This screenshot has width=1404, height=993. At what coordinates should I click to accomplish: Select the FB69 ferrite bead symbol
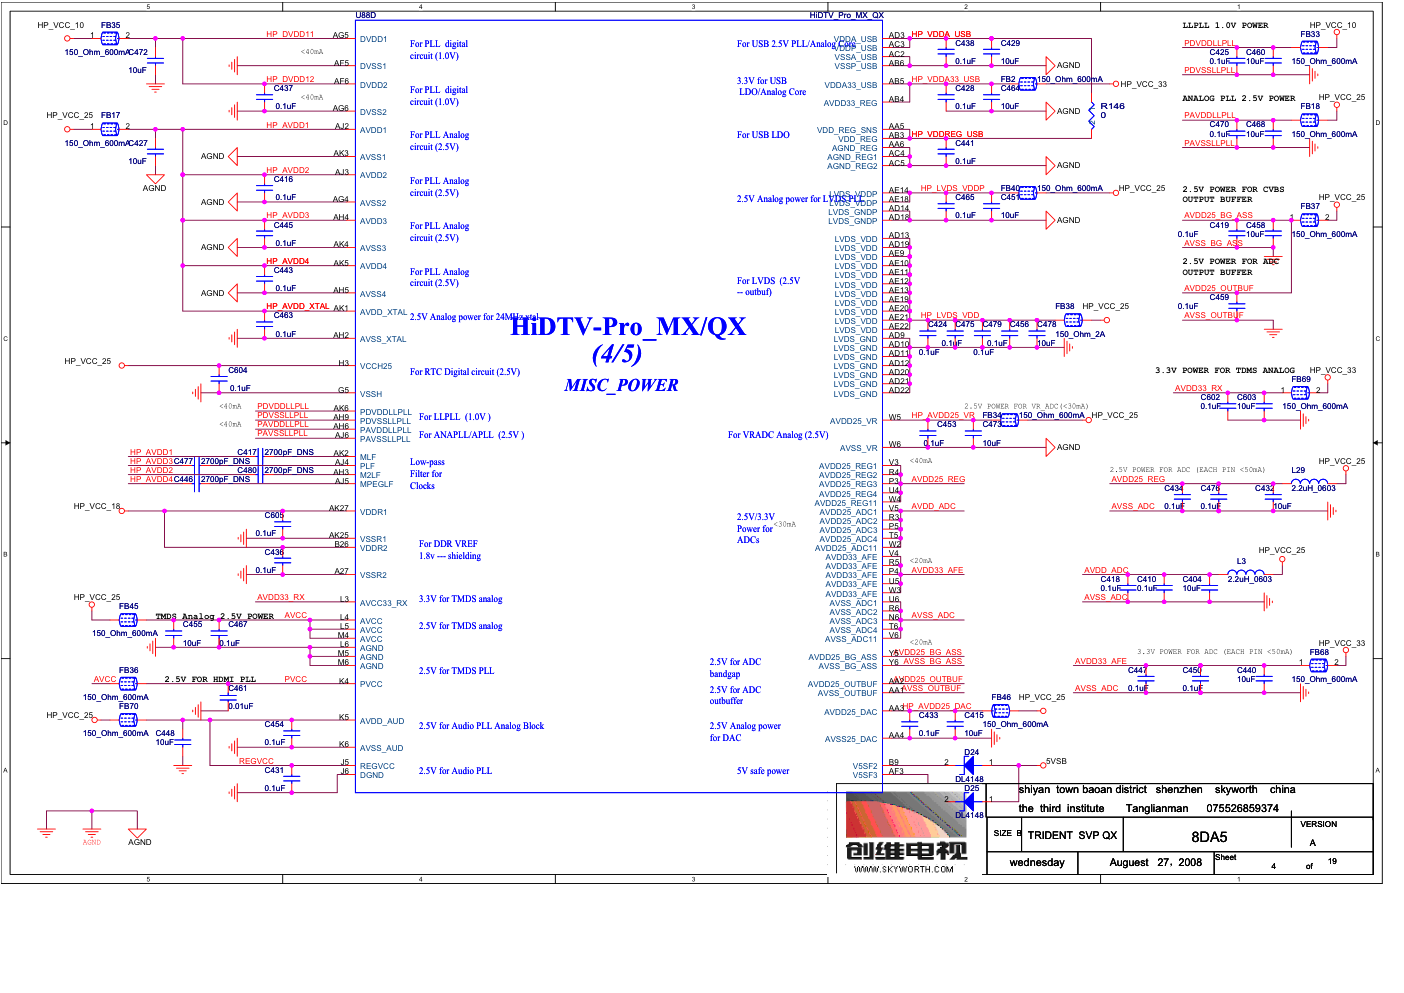[1300, 392]
